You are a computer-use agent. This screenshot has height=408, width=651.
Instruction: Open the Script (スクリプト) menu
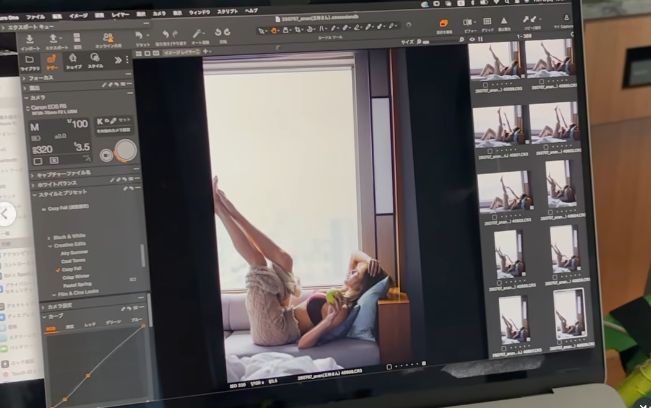(x=228, y=12)
